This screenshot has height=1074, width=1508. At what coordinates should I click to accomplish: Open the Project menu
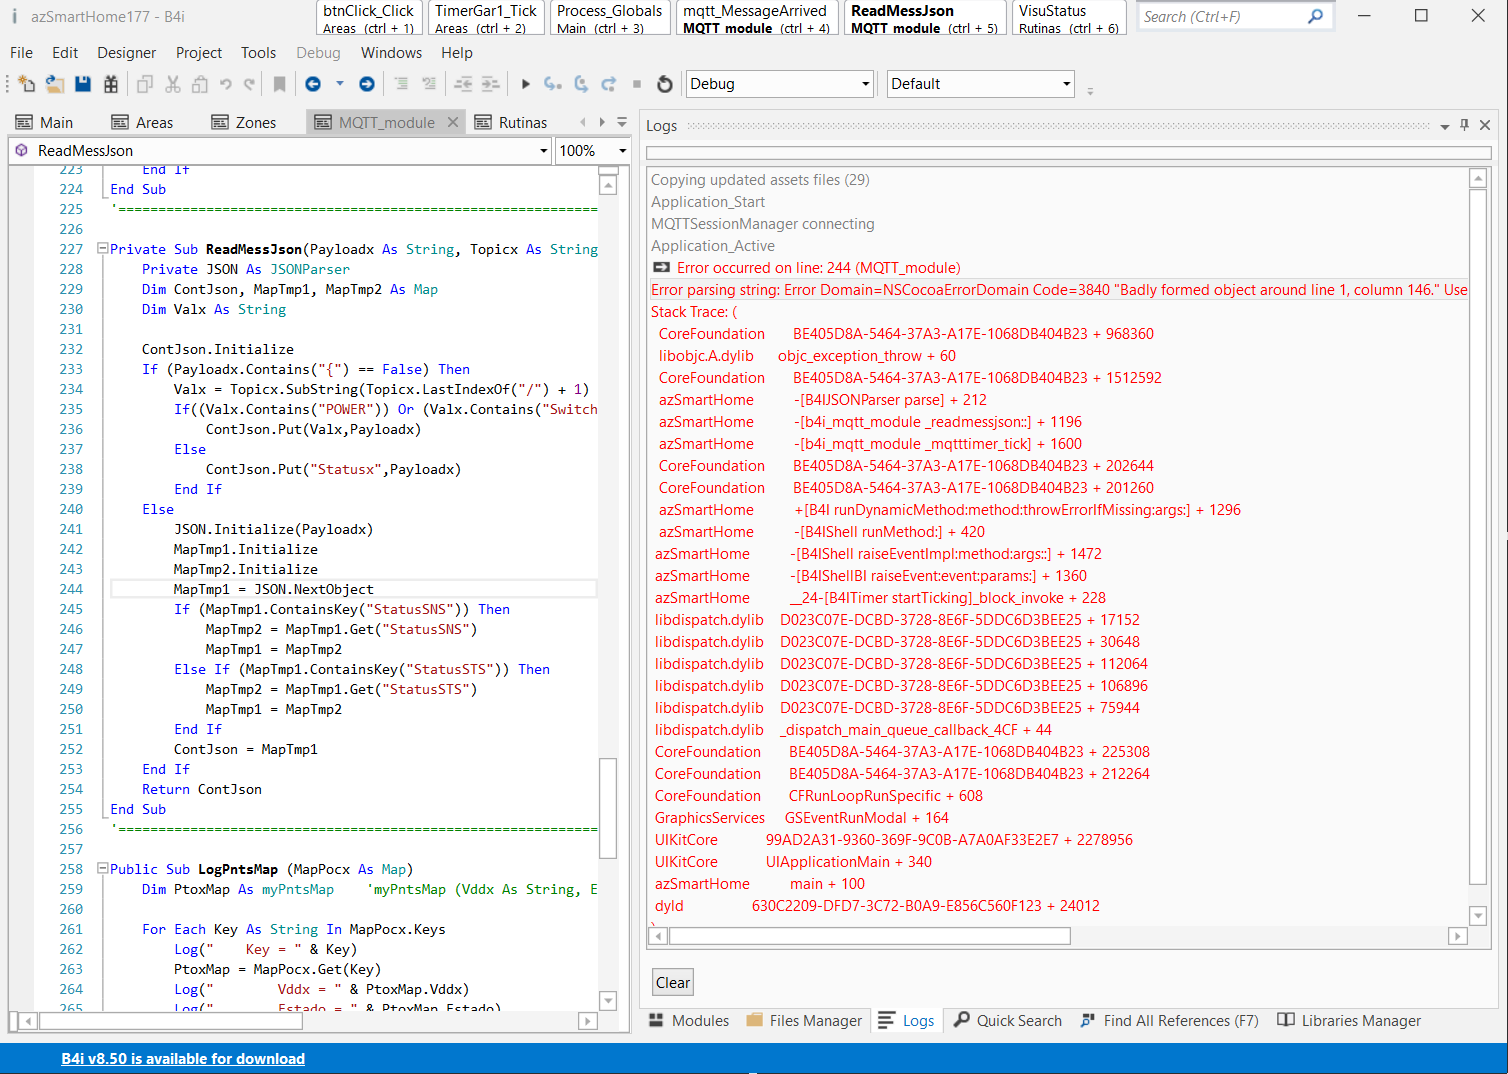(x=199, y=53)
